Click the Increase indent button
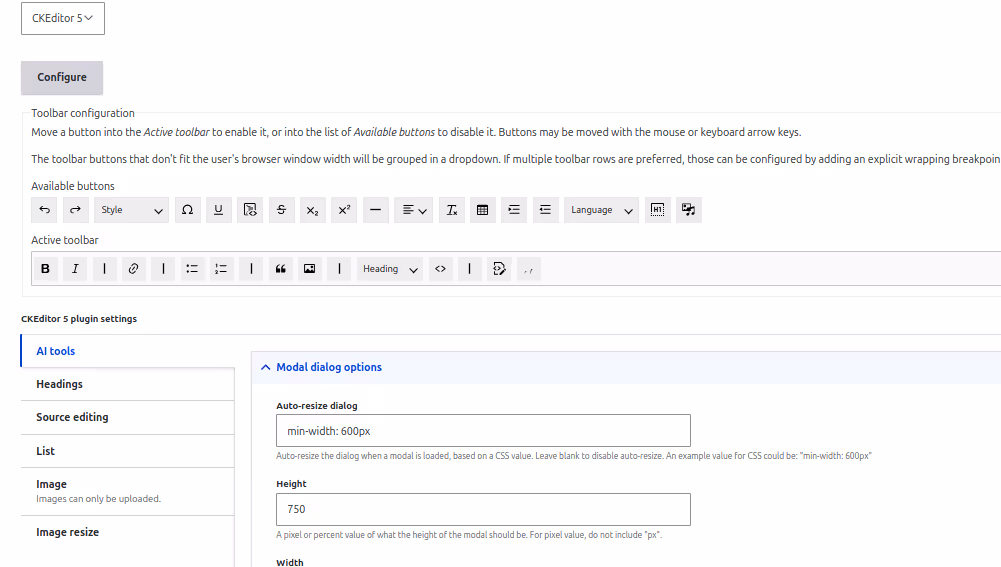Viewport: 1001px width, 567px height. click(514, 209)
